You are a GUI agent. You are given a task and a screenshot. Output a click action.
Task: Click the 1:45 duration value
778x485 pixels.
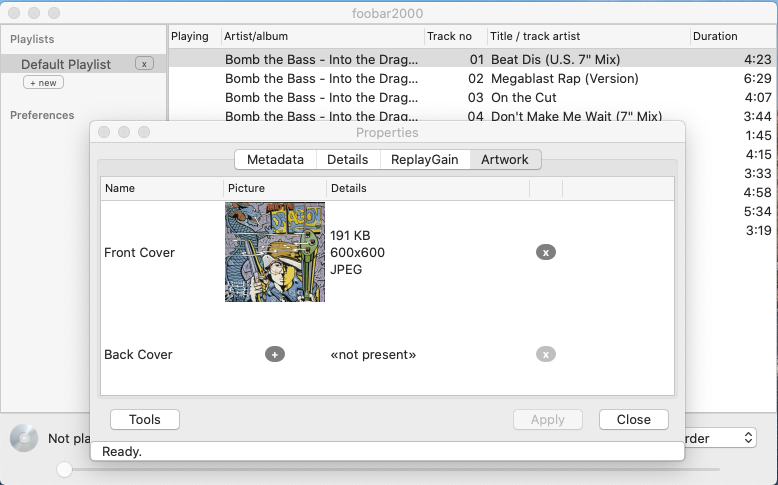(x=759, y=136)
